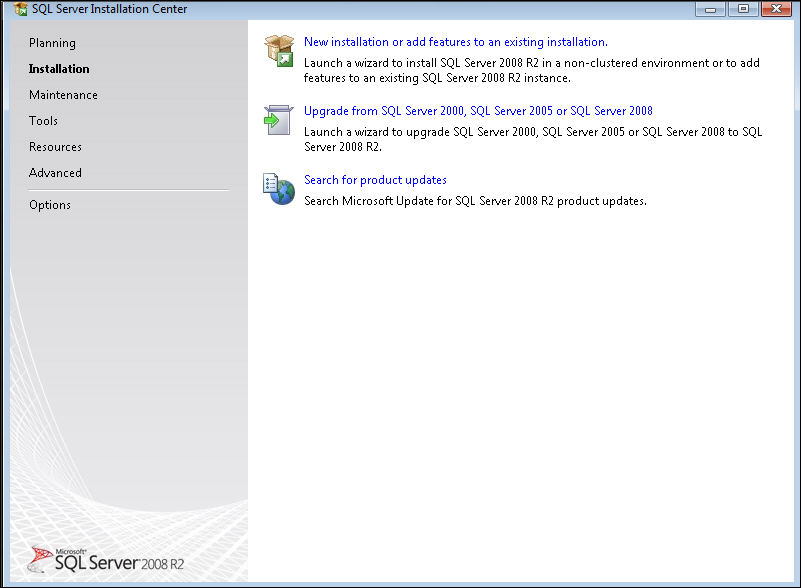Switch to the Maintenance section

pos(63,95)
